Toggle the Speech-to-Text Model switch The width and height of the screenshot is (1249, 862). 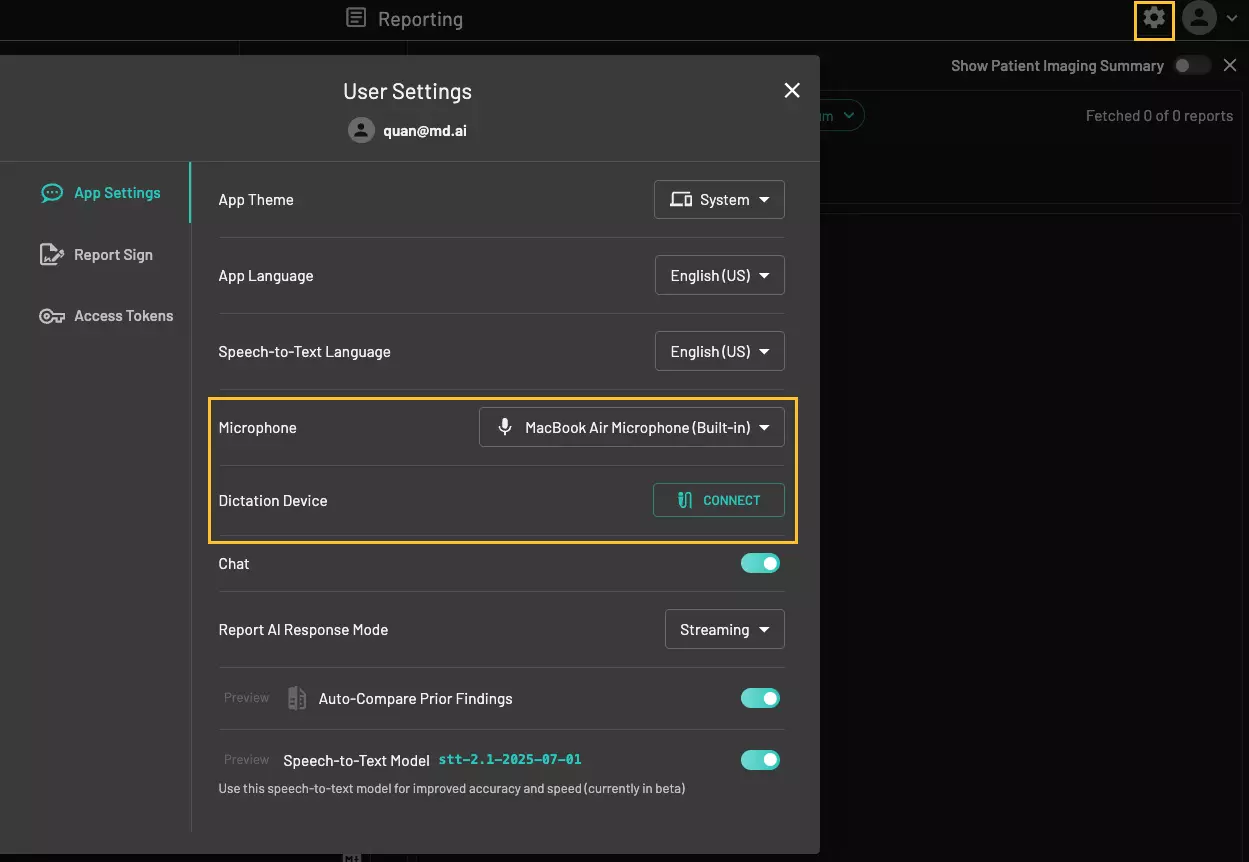pyautogui.click(x=760, y=760)
